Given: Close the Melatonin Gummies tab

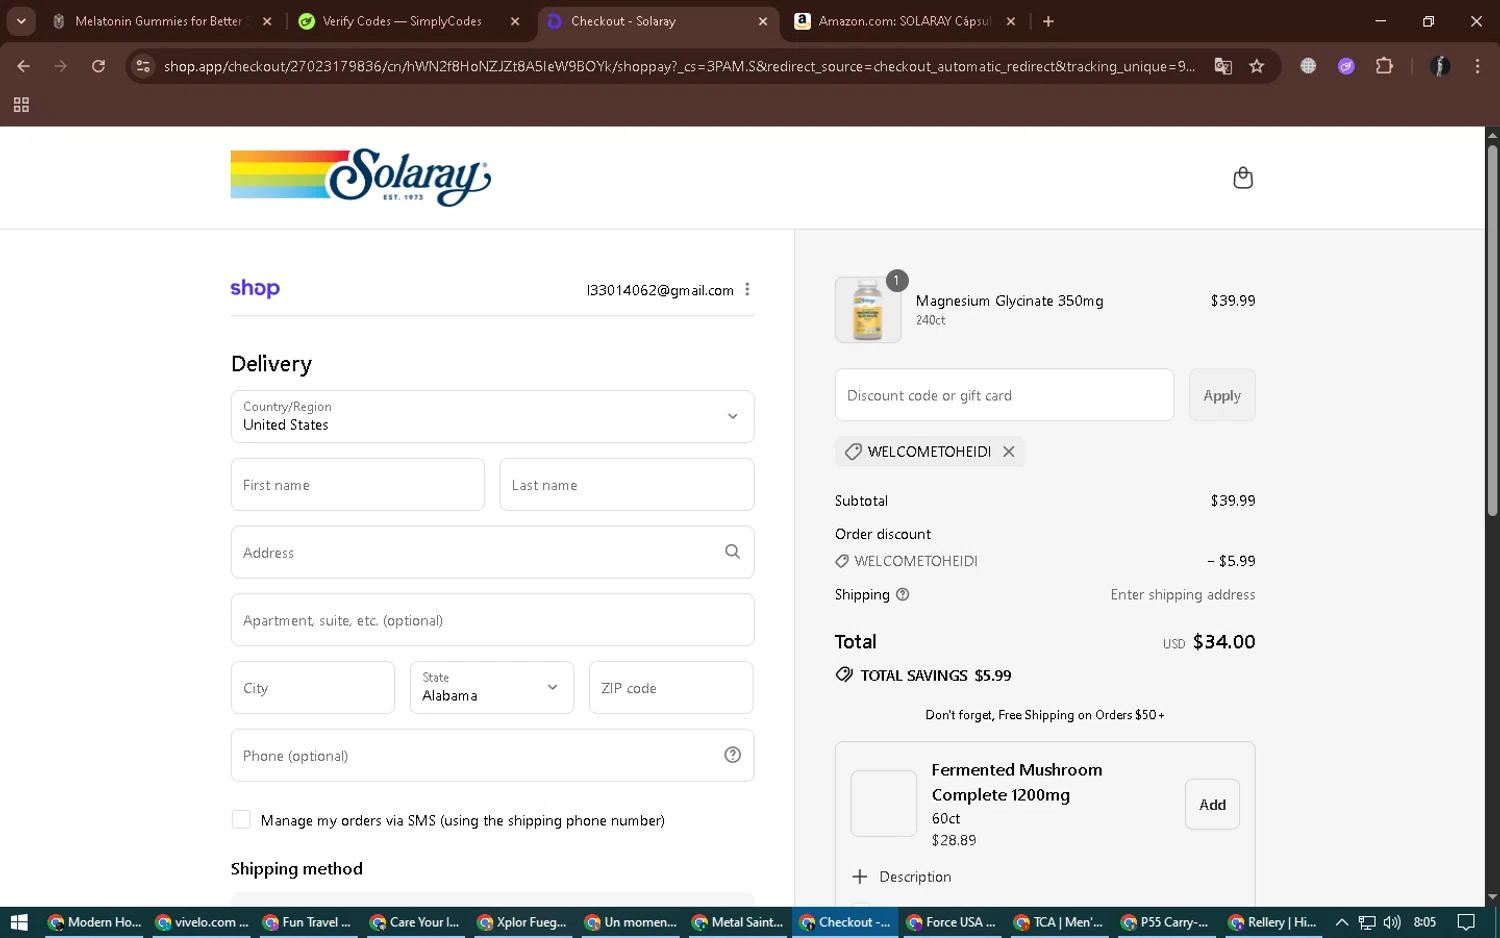Looking at the screenshot, I should click(267, 21).
